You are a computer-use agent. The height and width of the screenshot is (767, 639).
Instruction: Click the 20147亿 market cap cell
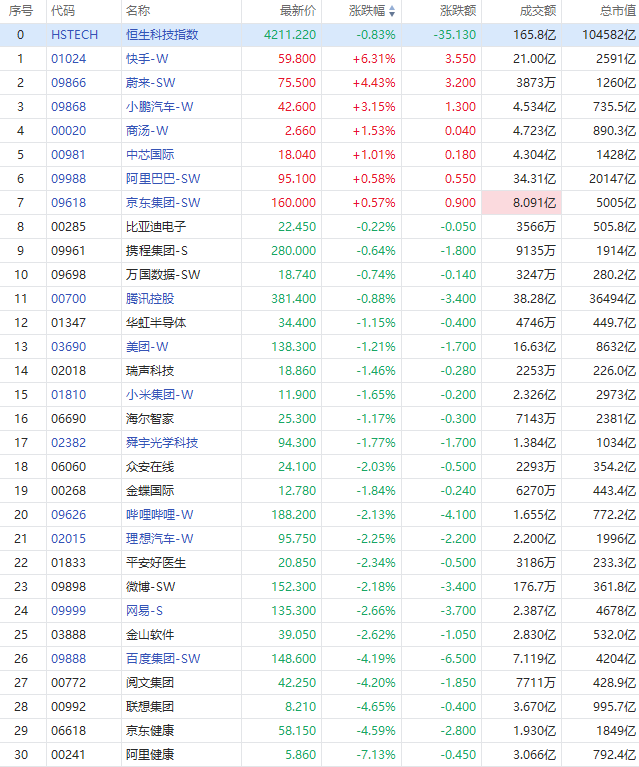coord(613,179)
